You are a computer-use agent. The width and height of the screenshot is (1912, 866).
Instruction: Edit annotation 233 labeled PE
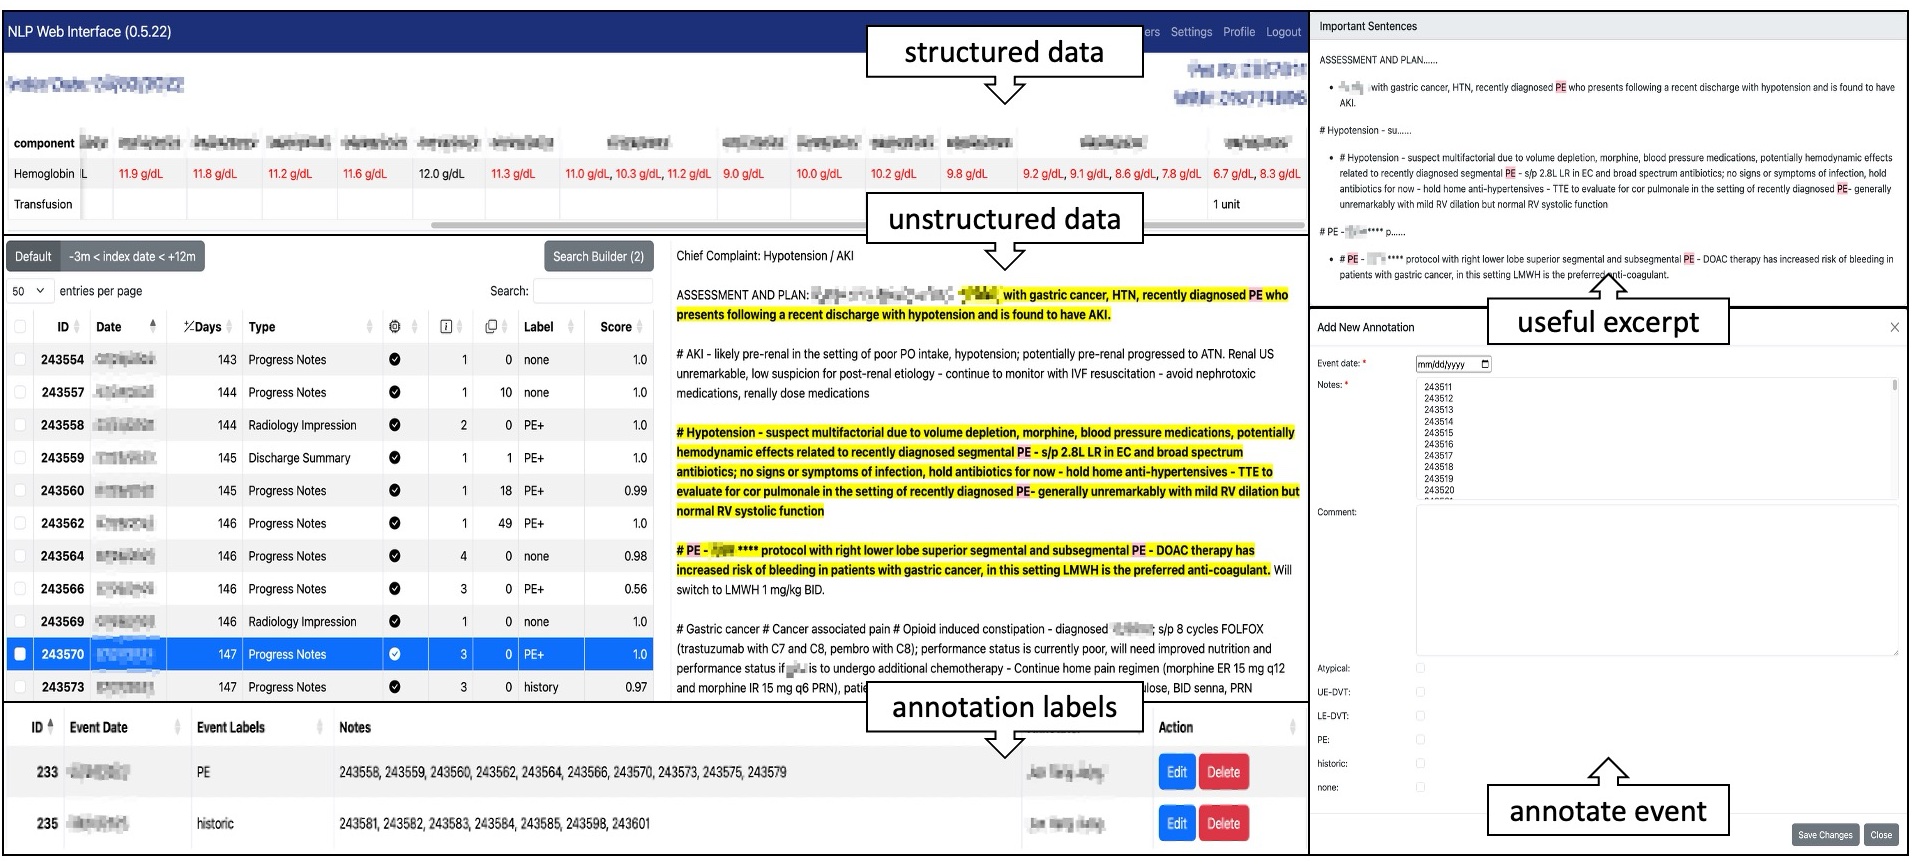coord(1177,772)
